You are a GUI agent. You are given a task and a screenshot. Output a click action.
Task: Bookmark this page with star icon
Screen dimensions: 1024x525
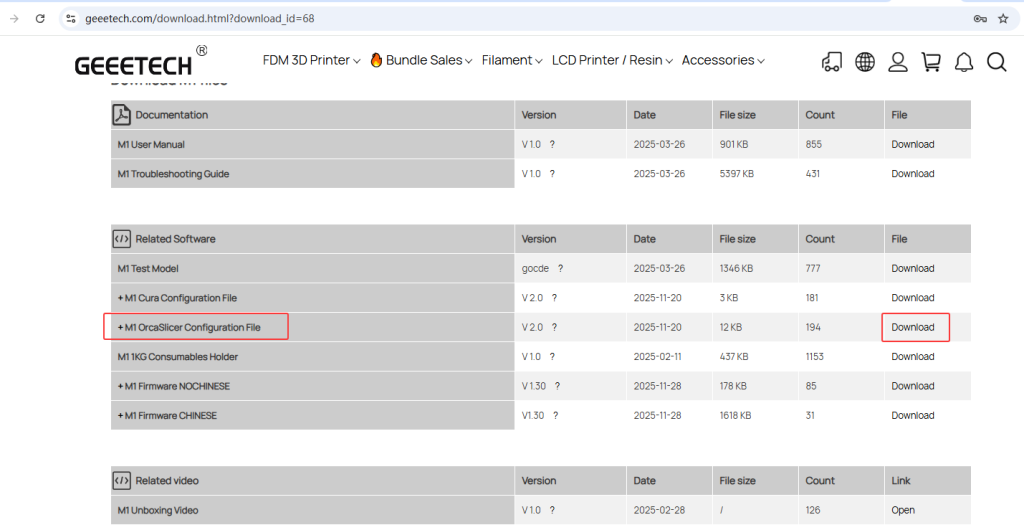pos(1003,18)
